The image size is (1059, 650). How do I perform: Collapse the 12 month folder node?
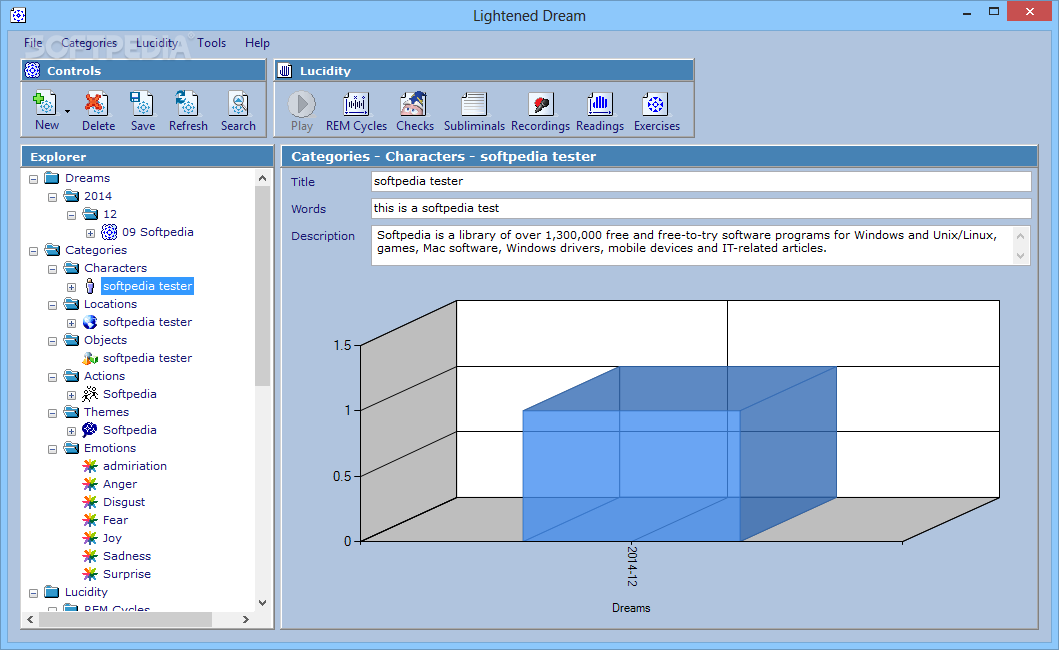tap(72, 216)
